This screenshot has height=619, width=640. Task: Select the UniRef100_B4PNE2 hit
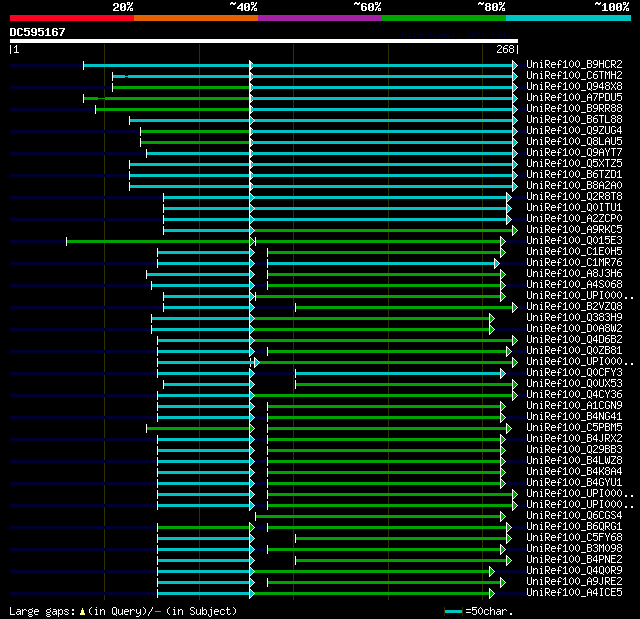(x=574, y=560)
